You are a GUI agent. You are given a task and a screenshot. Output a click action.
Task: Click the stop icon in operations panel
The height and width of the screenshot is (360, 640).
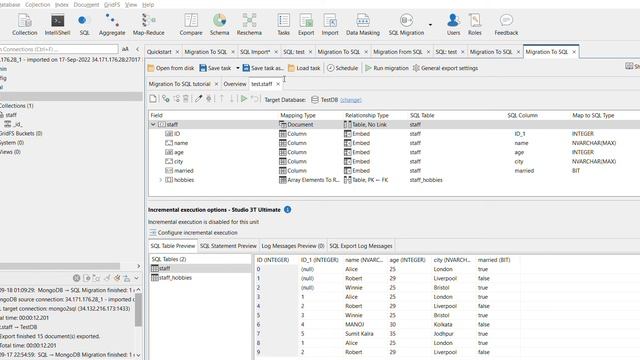[76, 278]
